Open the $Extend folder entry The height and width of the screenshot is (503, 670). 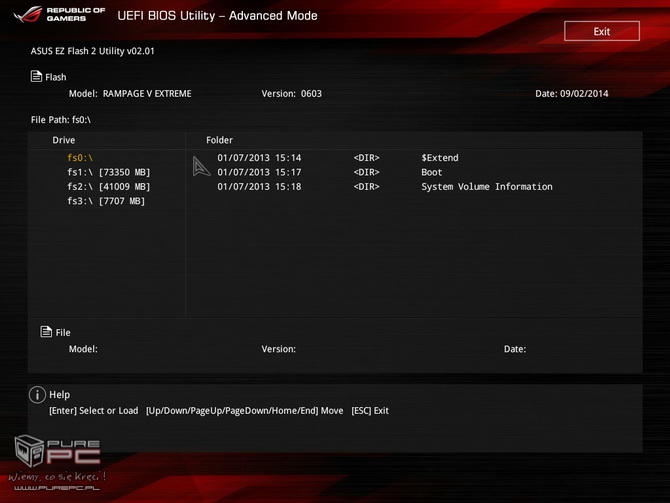(x=440, y=158)
